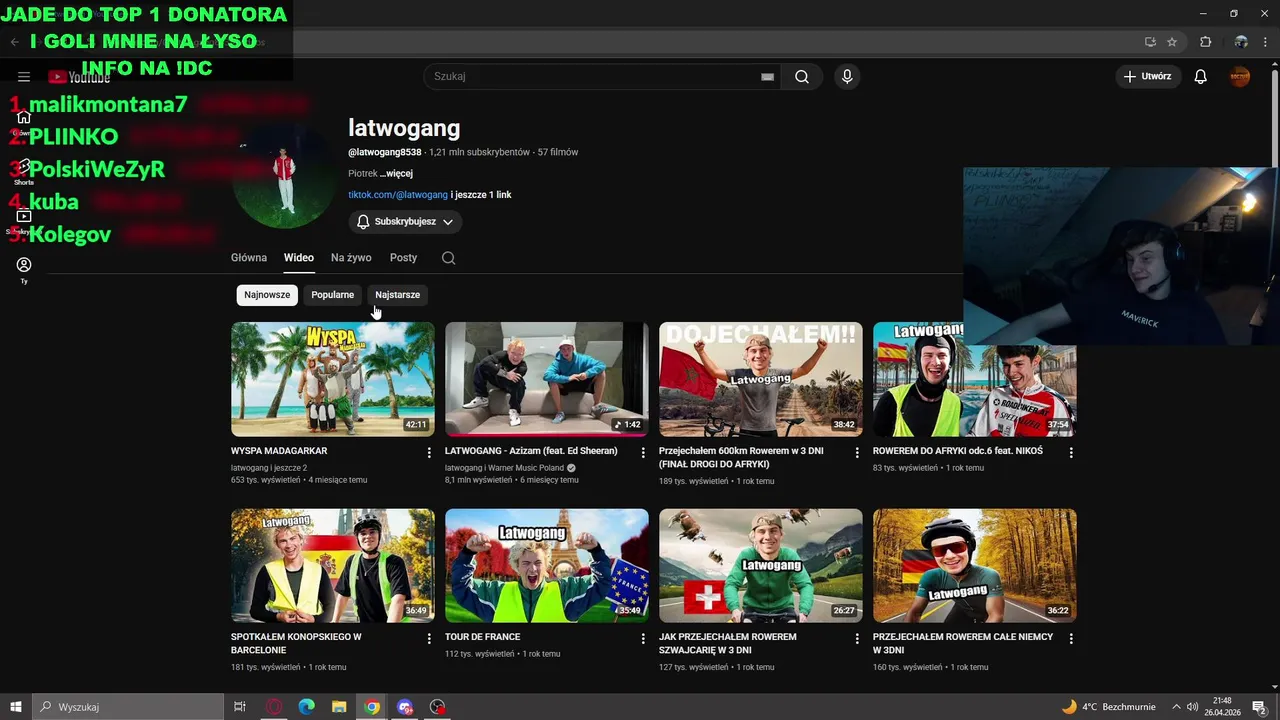Open Discord from the taskbar
This screenshot has height=720, width=1280.
[405, 707]
